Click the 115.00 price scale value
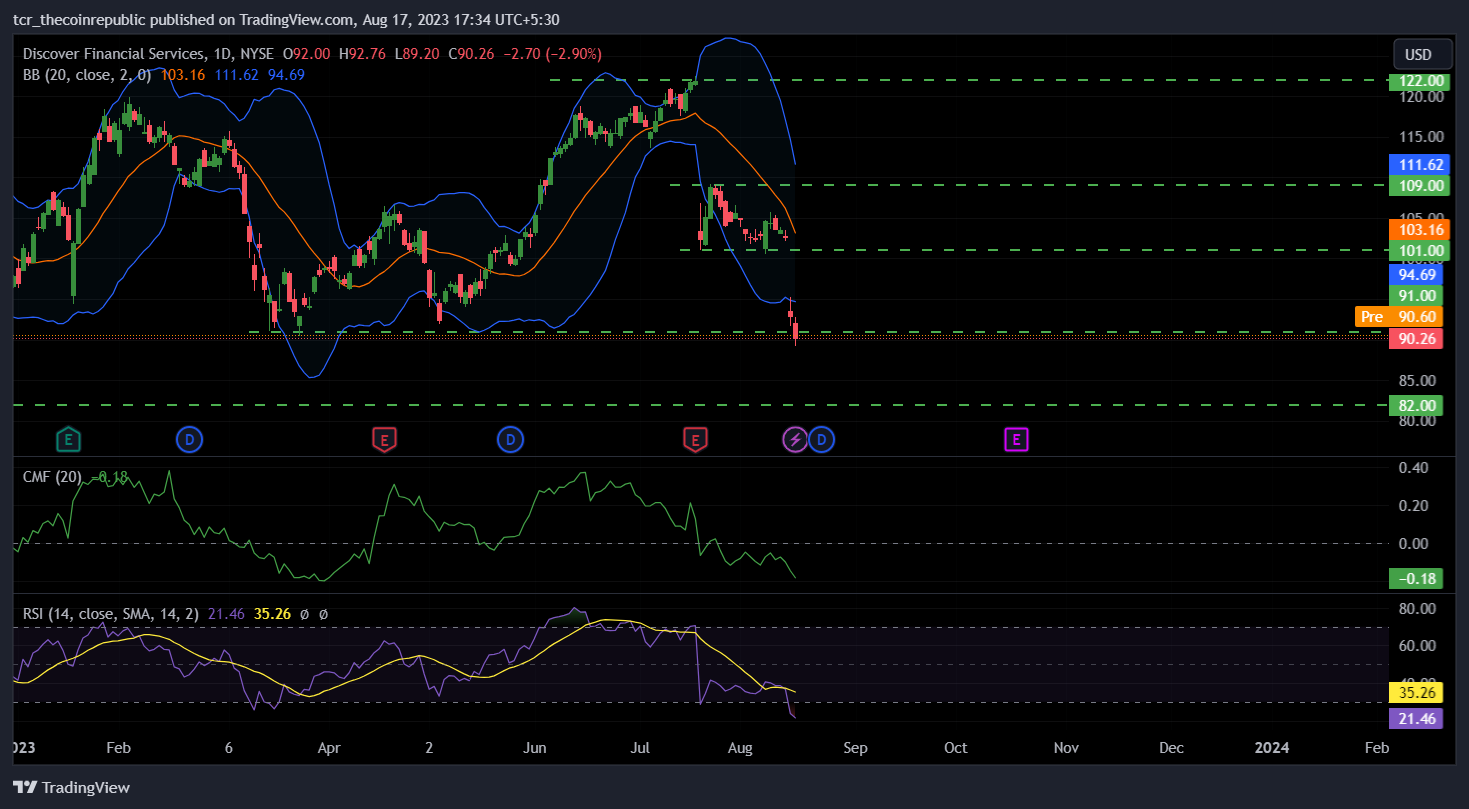The image size is (1469, 809). (1420, 137)
